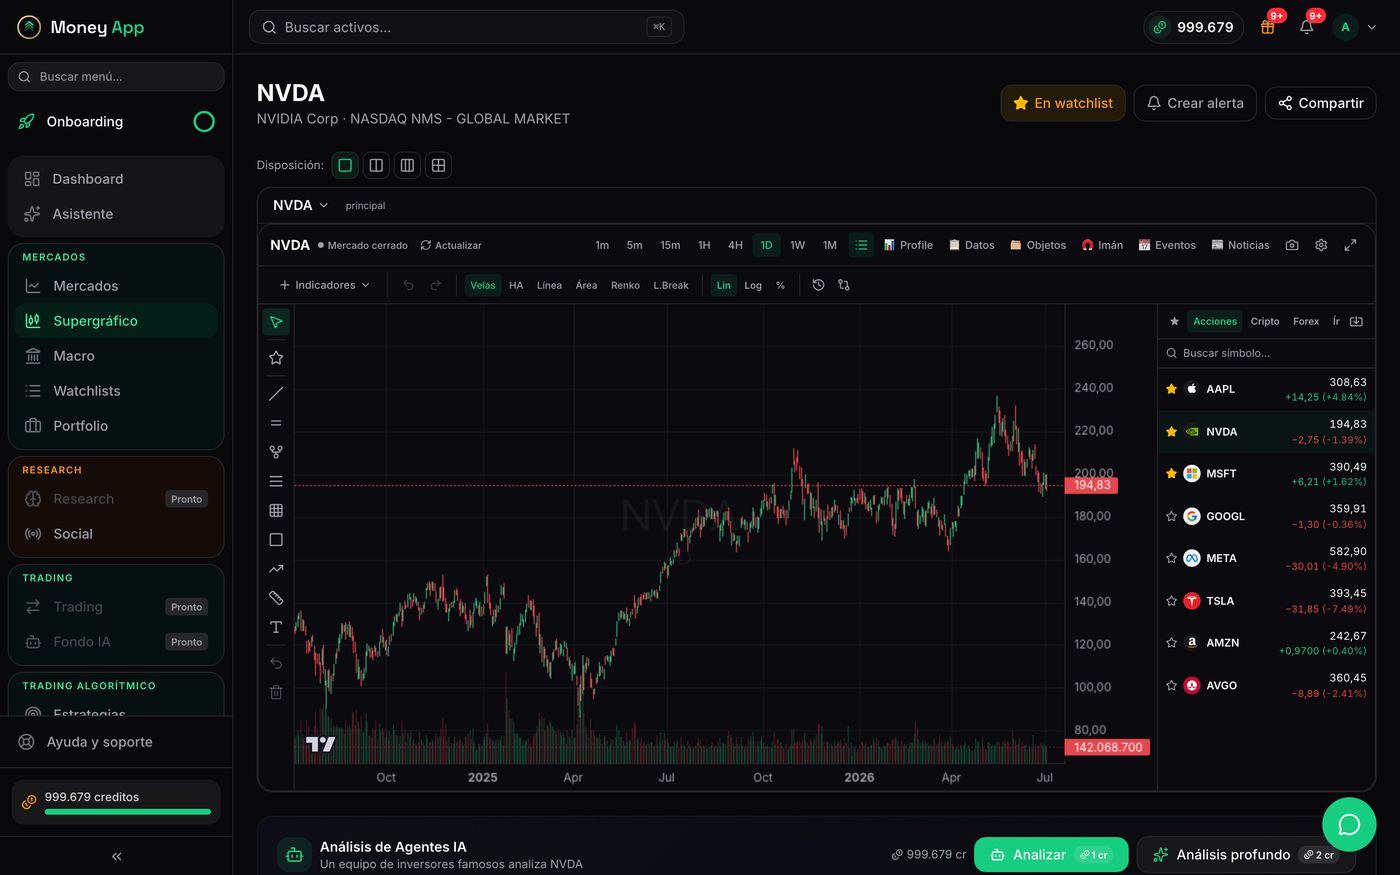Click Análisis profundo button

click(x=1246, y=855)
